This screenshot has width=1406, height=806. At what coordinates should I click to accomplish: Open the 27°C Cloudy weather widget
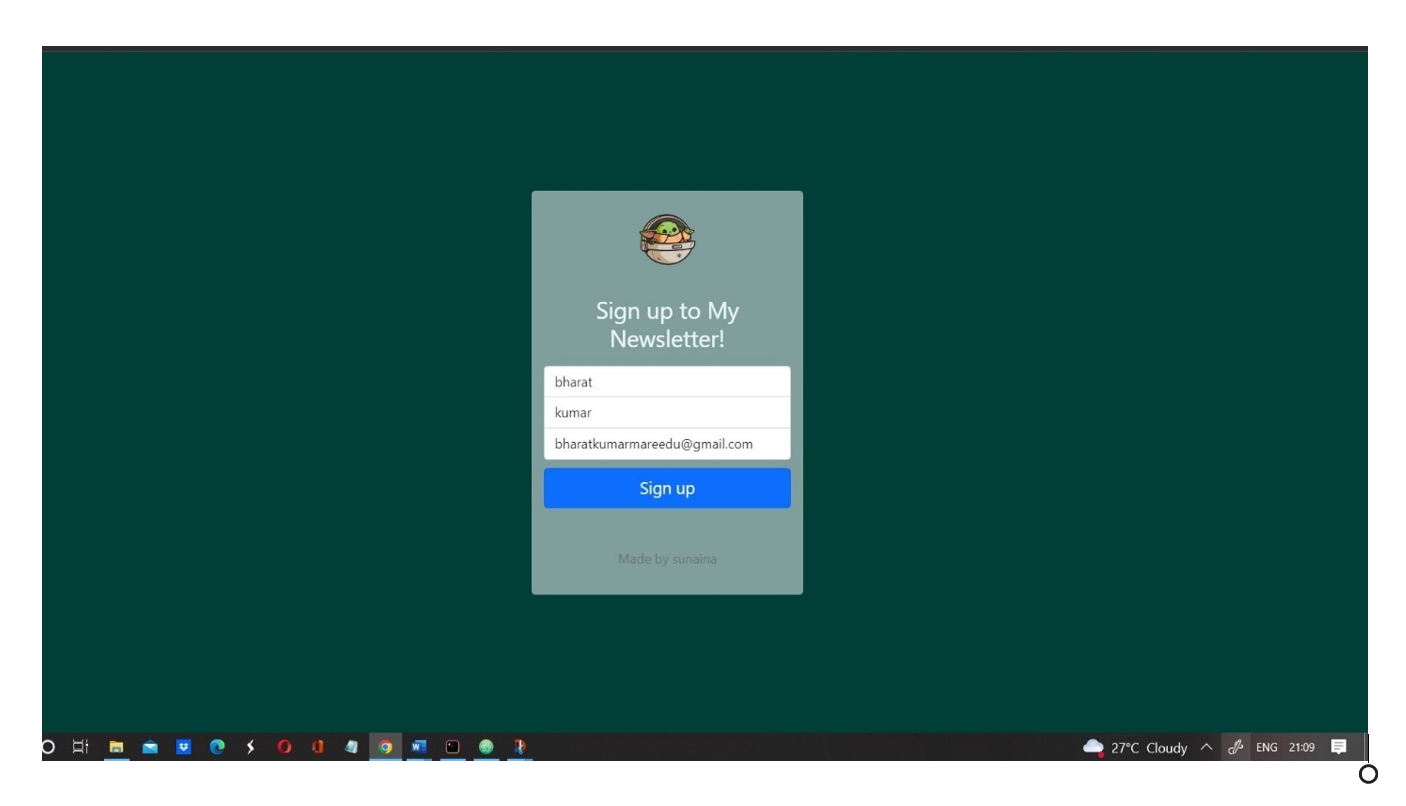tap(1135, 747)
